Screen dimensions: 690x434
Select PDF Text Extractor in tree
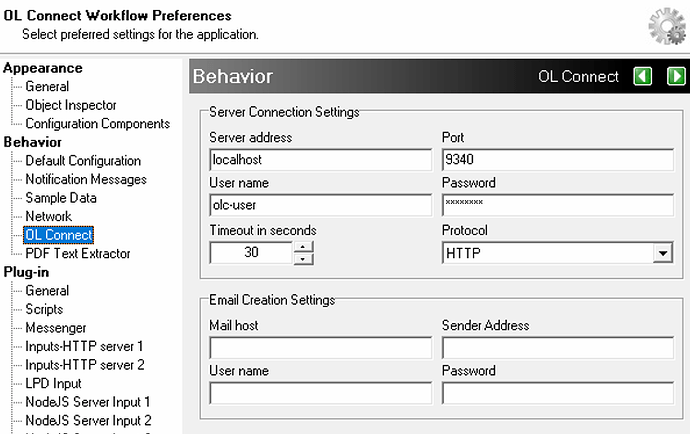pos(78,254)
